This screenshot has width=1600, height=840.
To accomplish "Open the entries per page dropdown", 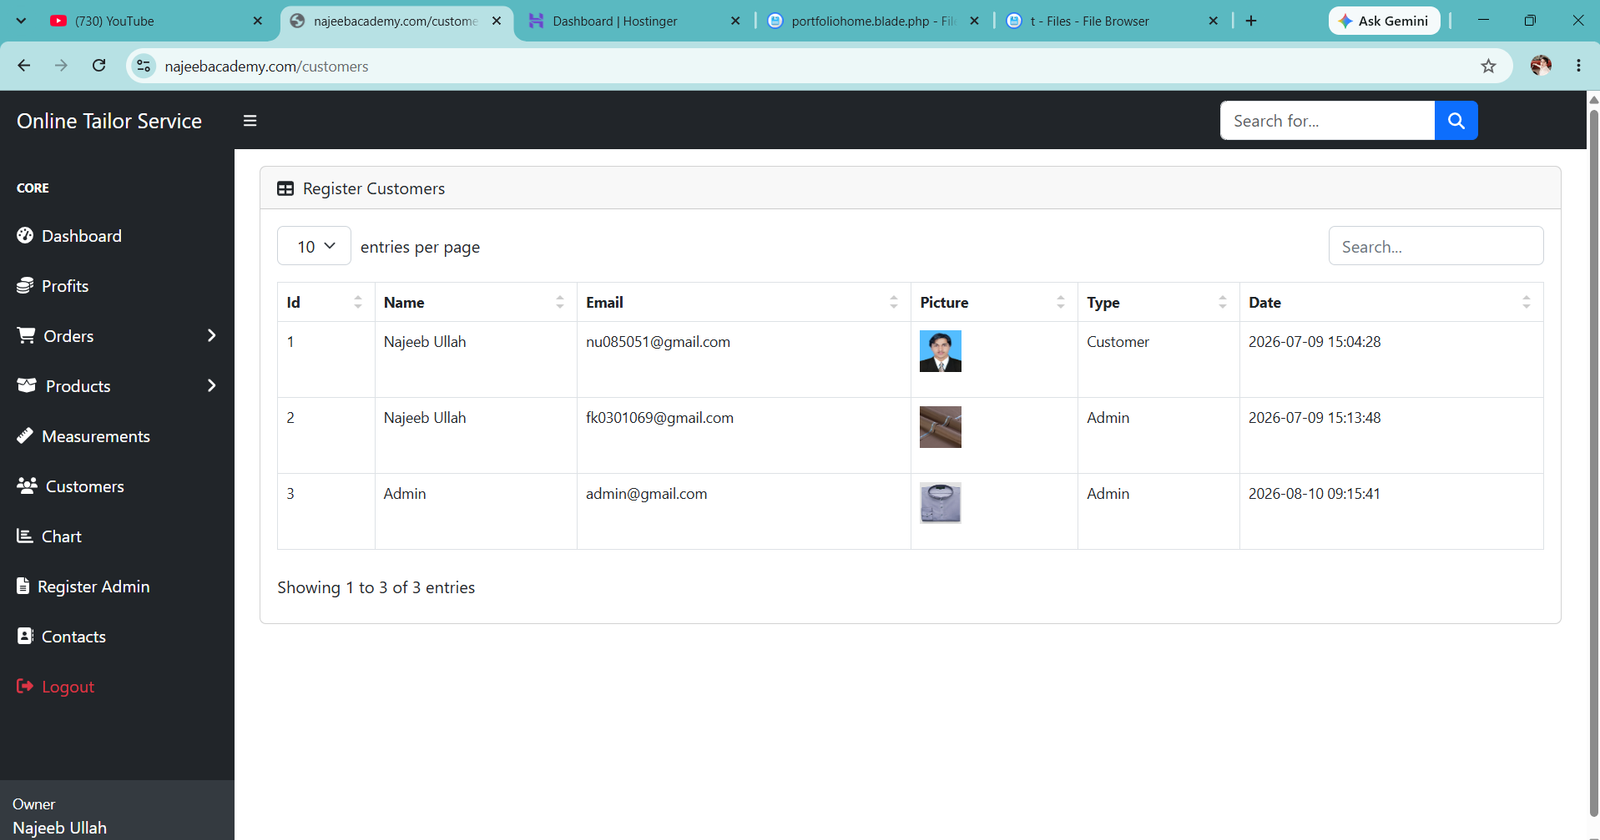I will point(314,246).
